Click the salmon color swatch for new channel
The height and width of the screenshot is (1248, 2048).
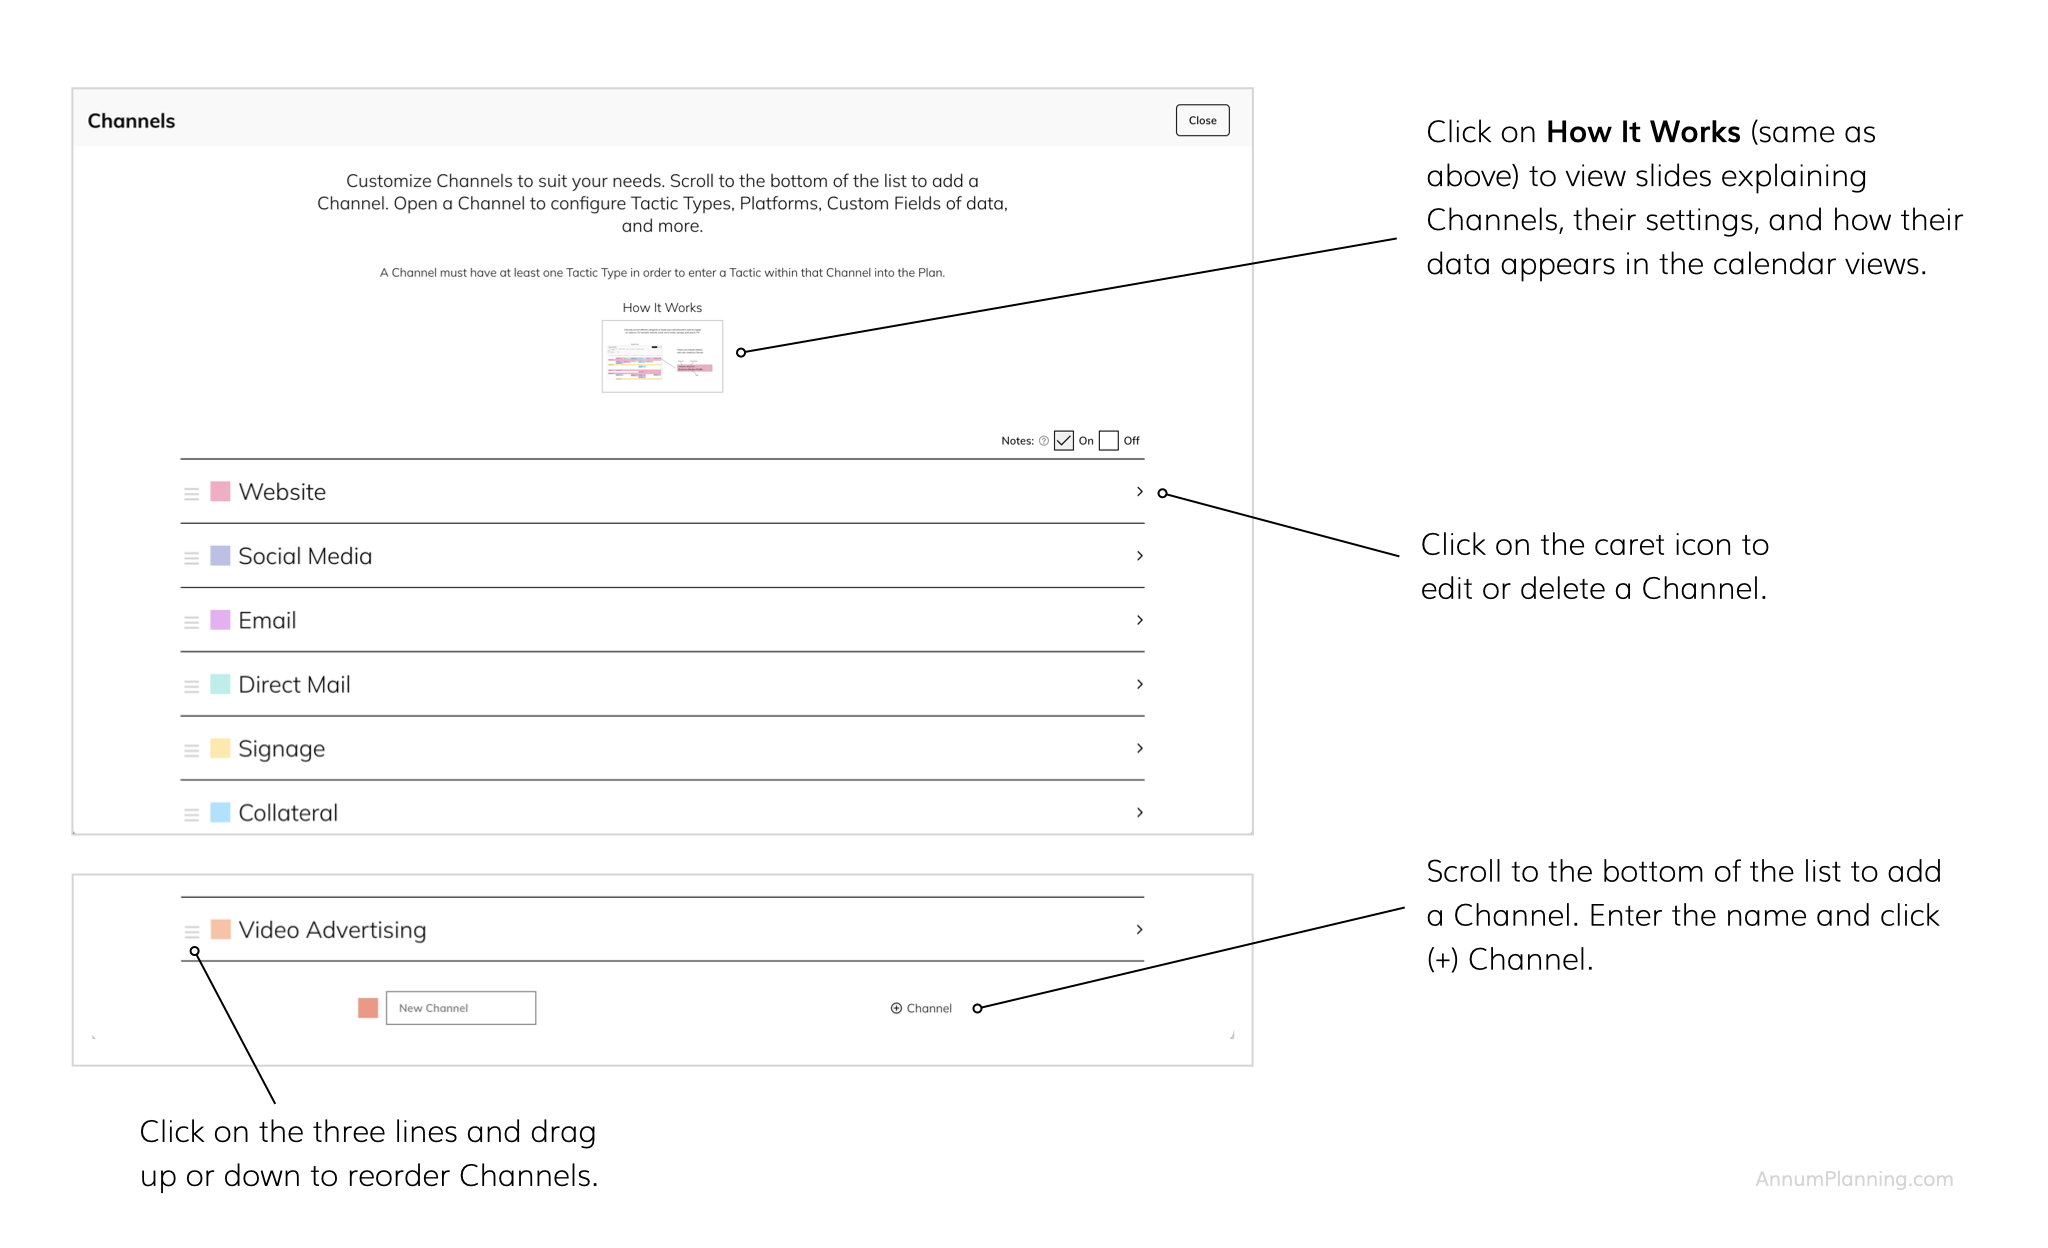point(368,1008)
